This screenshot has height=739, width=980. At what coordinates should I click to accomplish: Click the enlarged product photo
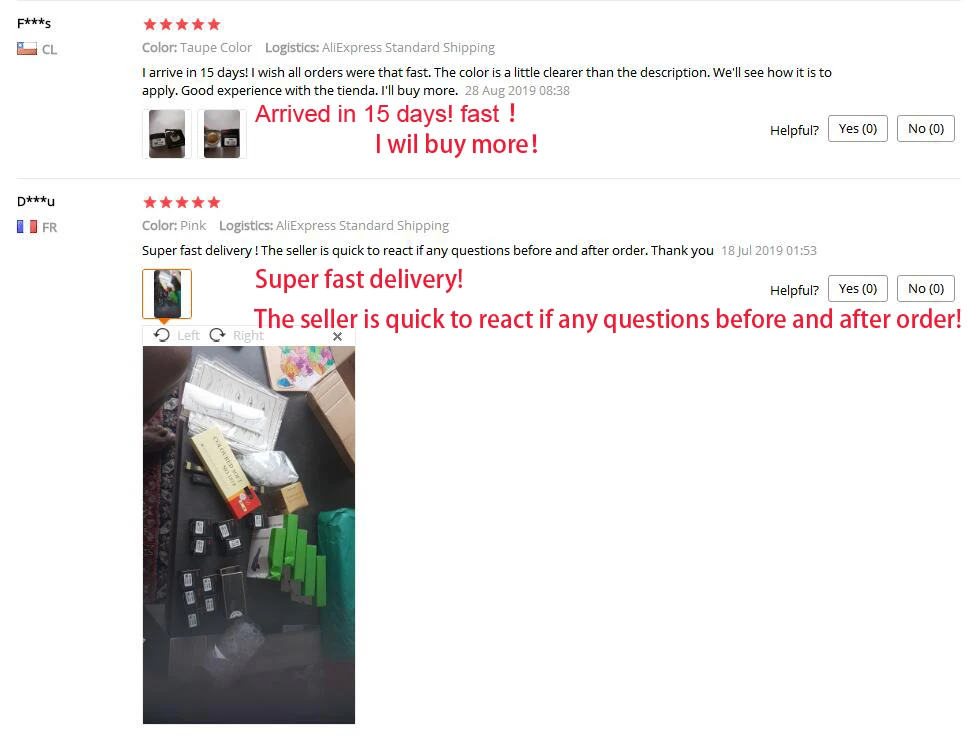coord(249,535)
